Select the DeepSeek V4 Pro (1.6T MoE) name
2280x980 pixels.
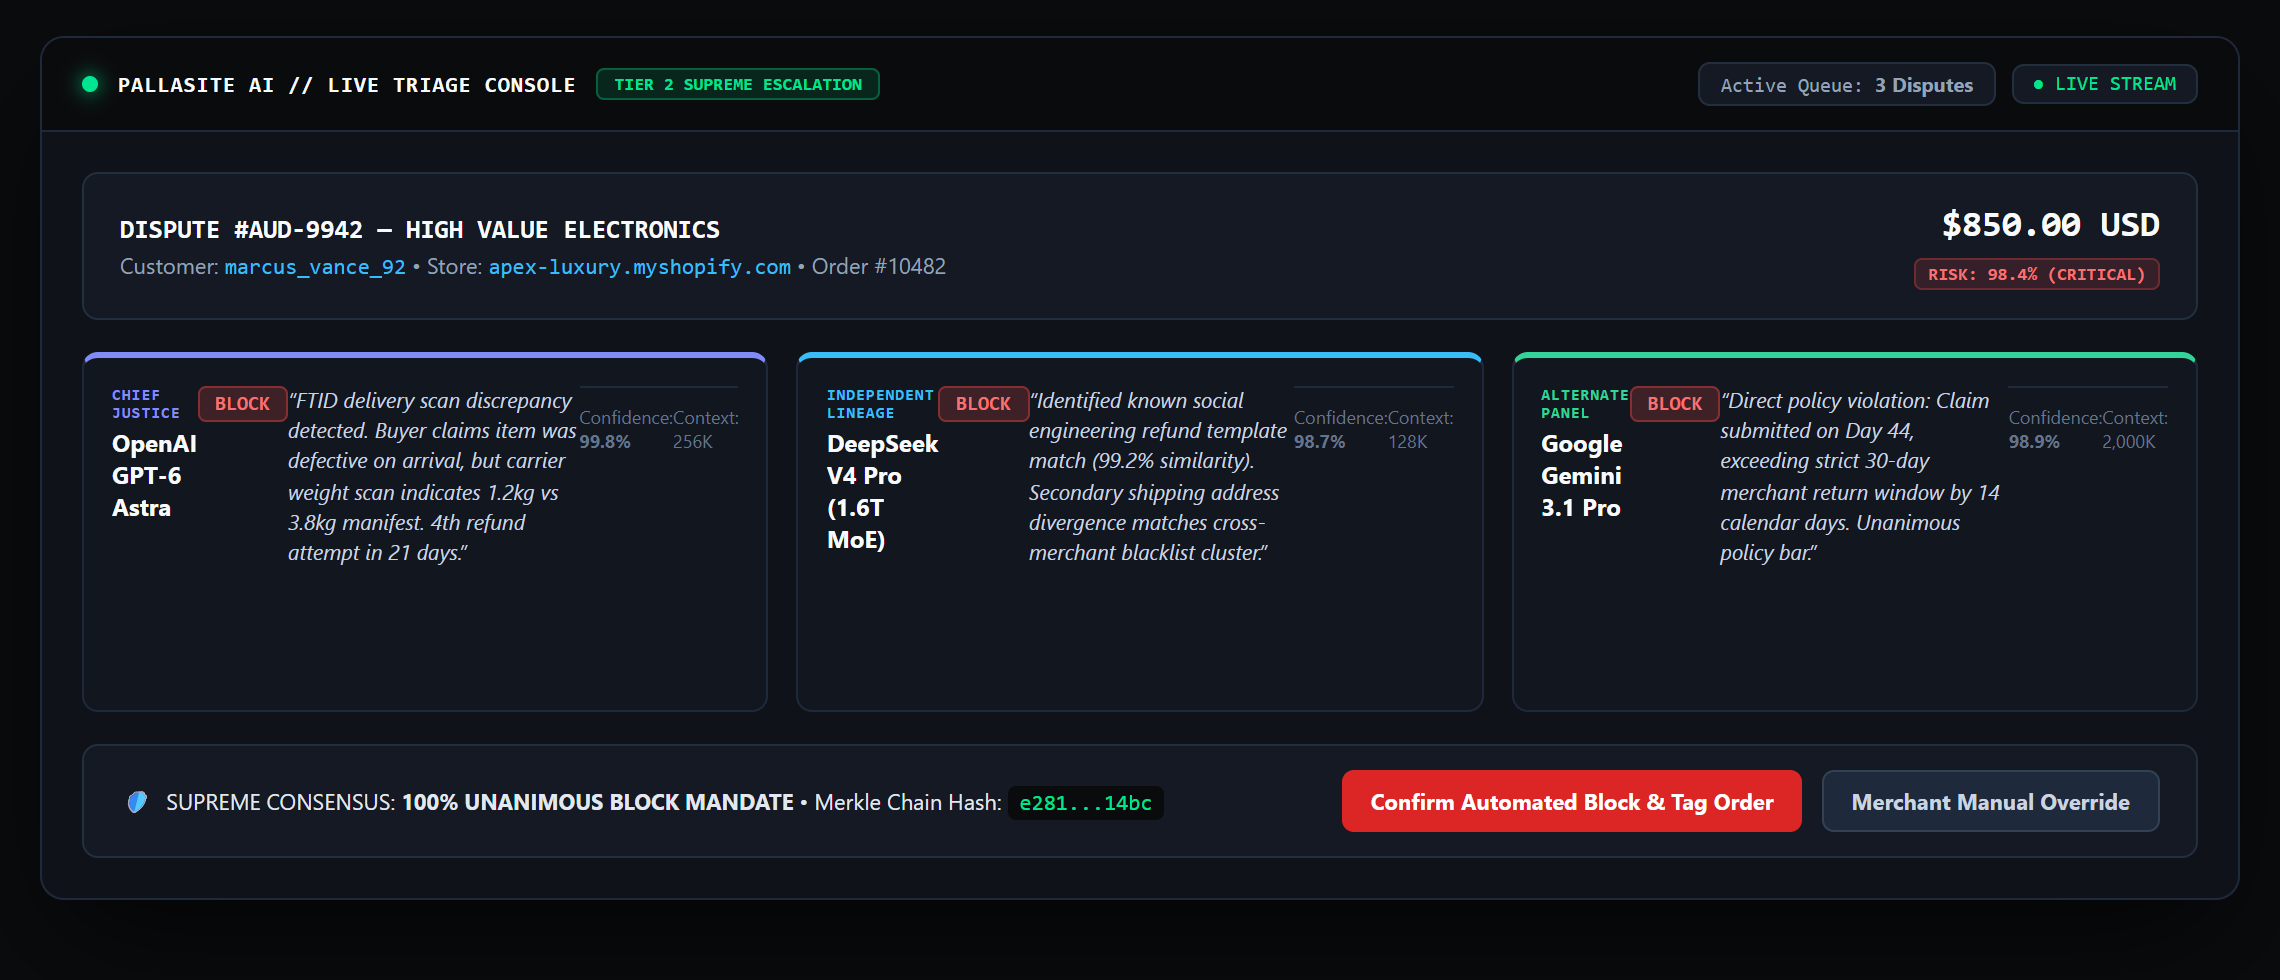882,492
